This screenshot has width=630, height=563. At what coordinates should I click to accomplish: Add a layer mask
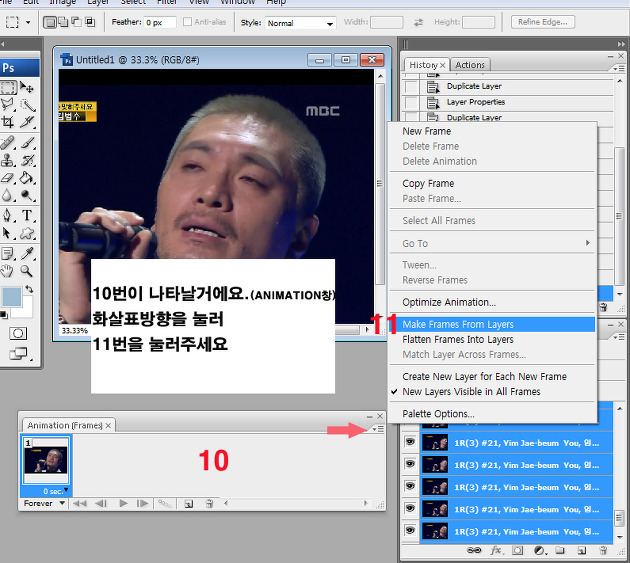click(518, 550)
